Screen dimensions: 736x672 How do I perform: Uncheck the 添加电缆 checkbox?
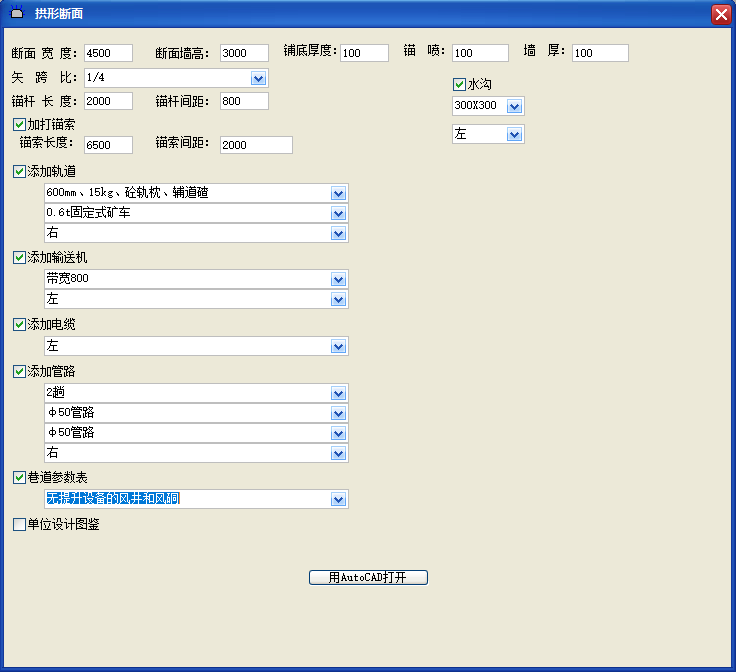pyautogui.click(x=19, y=324)
